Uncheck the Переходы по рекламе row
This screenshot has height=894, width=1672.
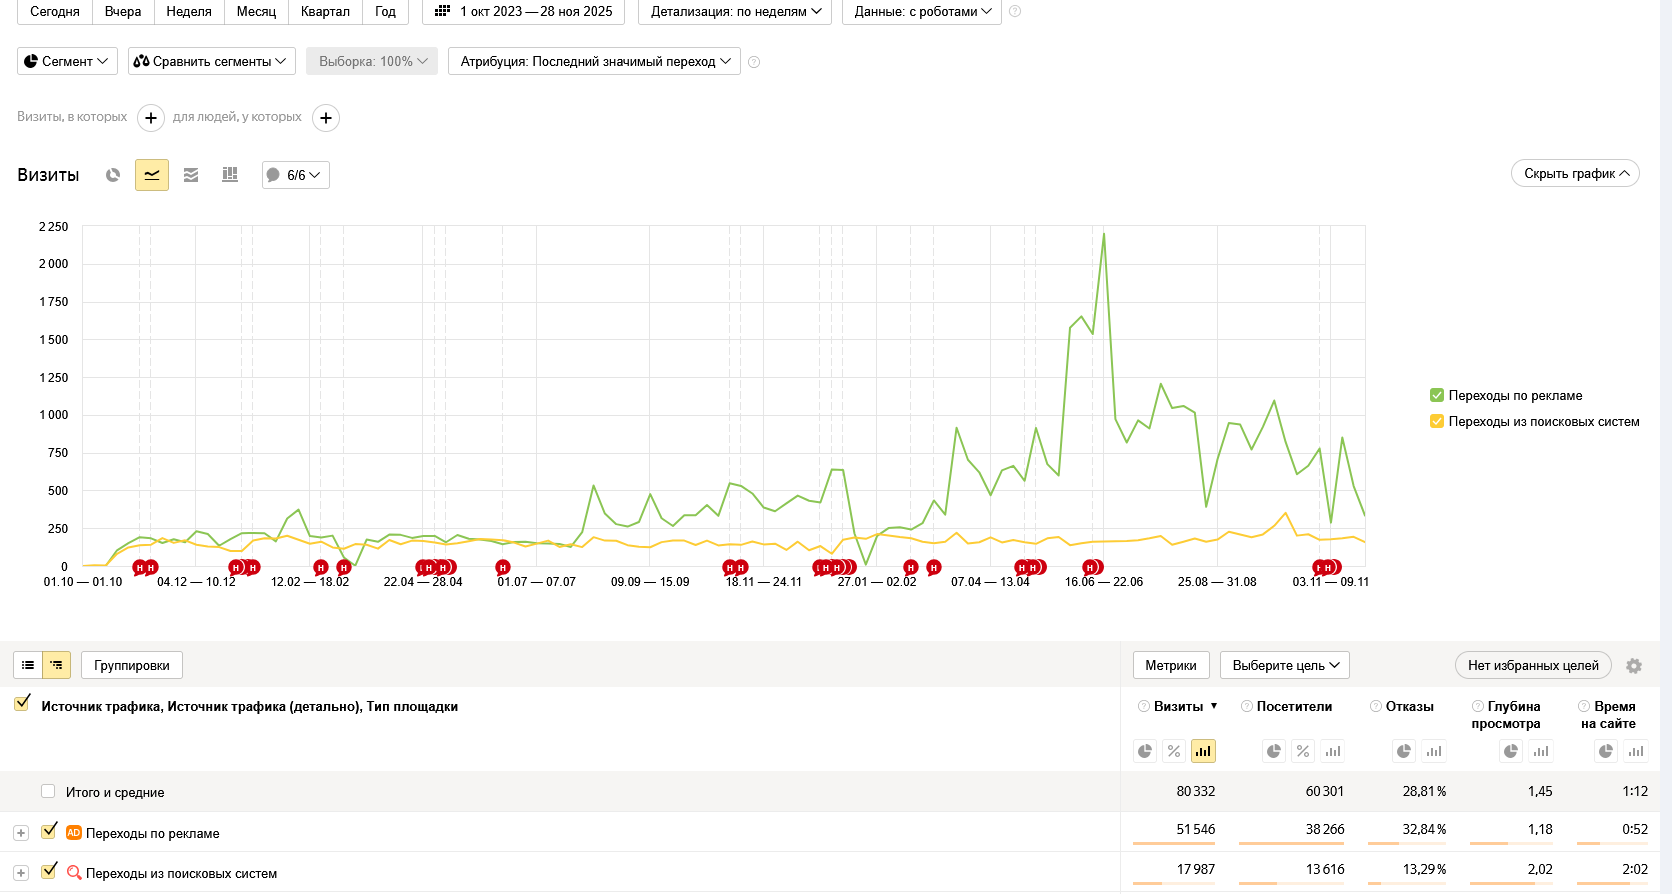(x=49, y=831)
